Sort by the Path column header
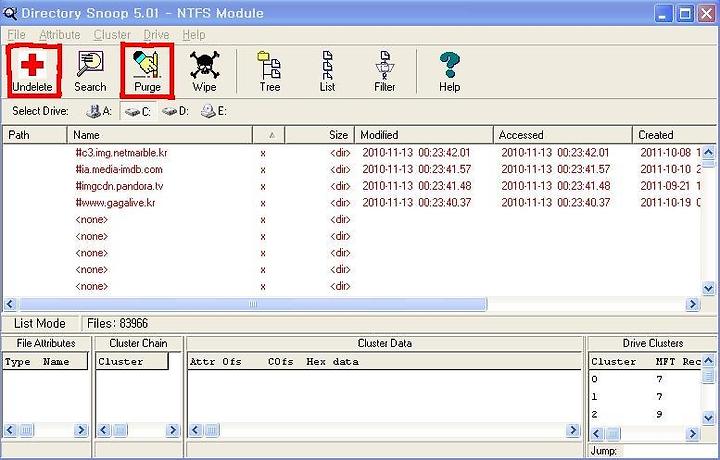Image resolution: width=720 pixels, height=460 pixels. (35, 135)
